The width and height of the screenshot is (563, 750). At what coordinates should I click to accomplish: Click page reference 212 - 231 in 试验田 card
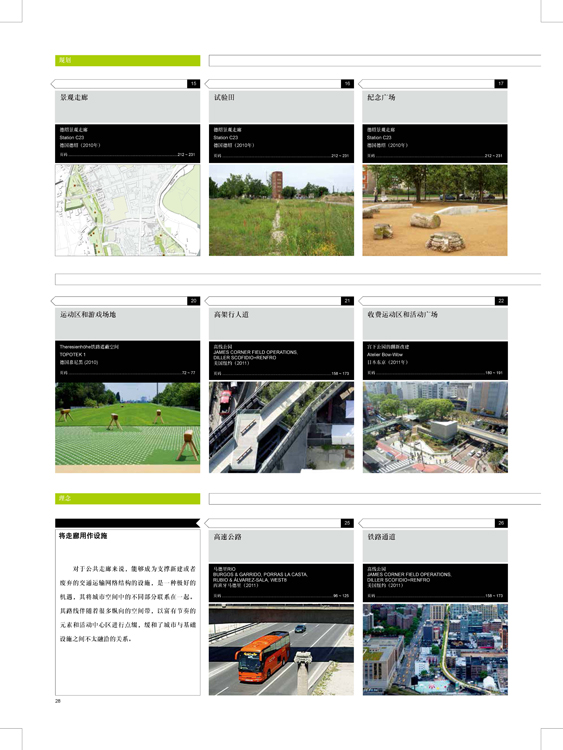(x=340, y=155)
